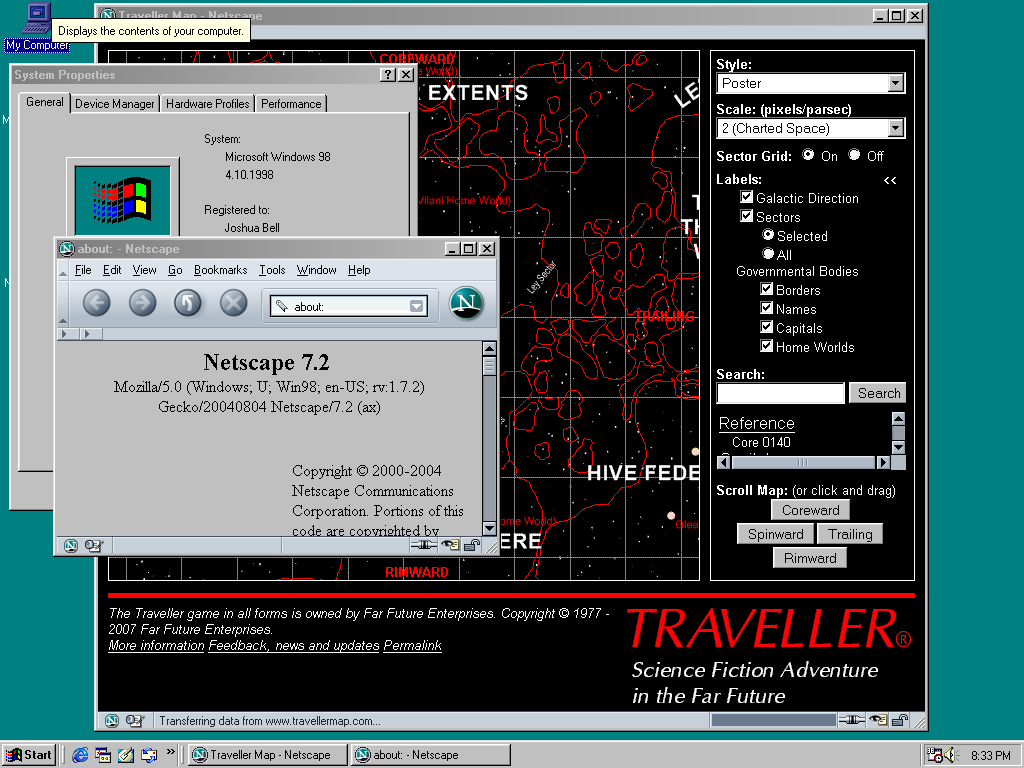Click the System Properties help question button

[x=388, y=74]
